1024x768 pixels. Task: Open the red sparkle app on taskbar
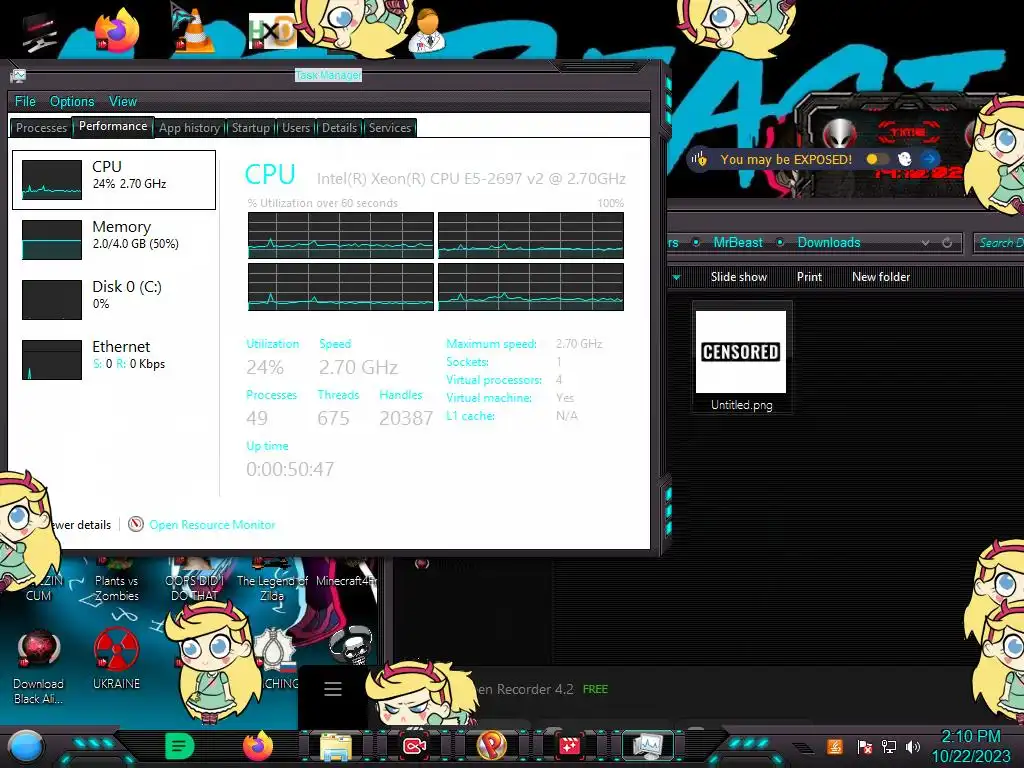569,746
